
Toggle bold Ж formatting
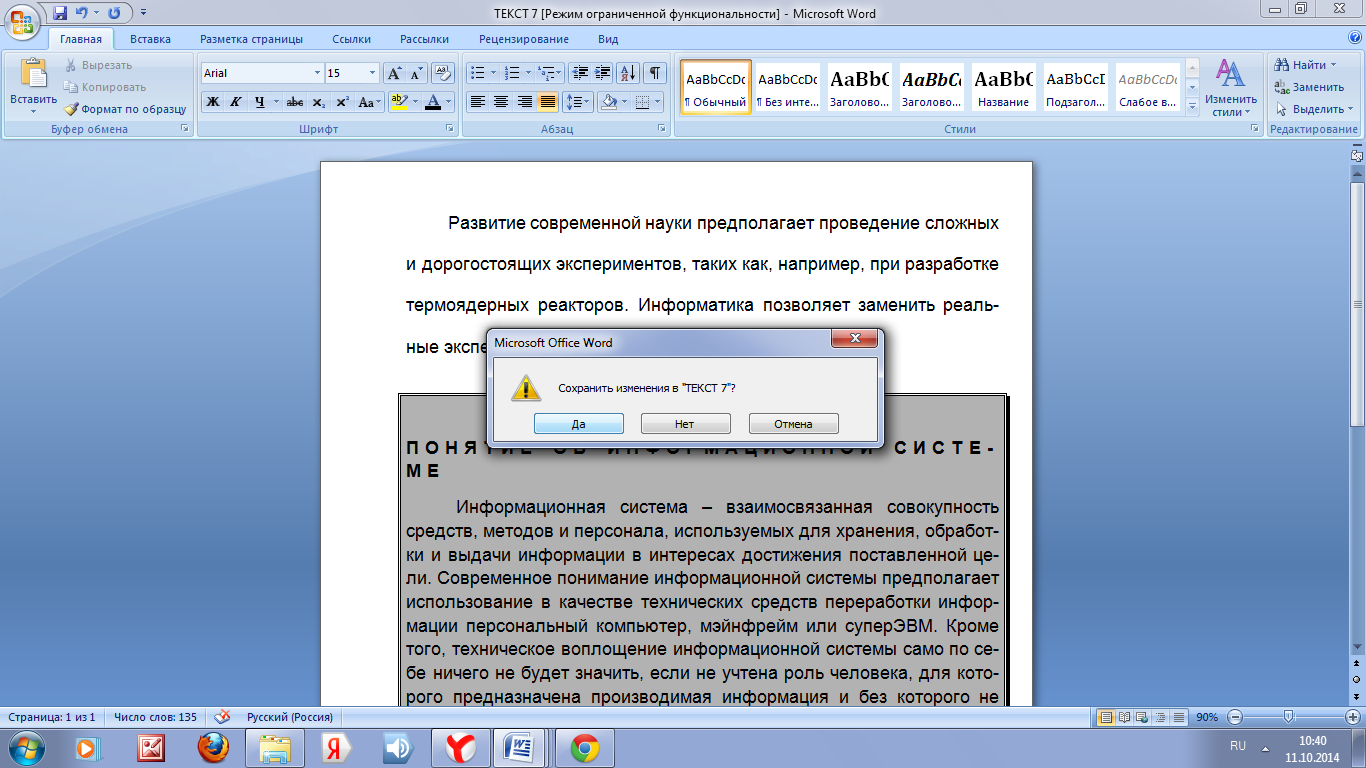212,102
